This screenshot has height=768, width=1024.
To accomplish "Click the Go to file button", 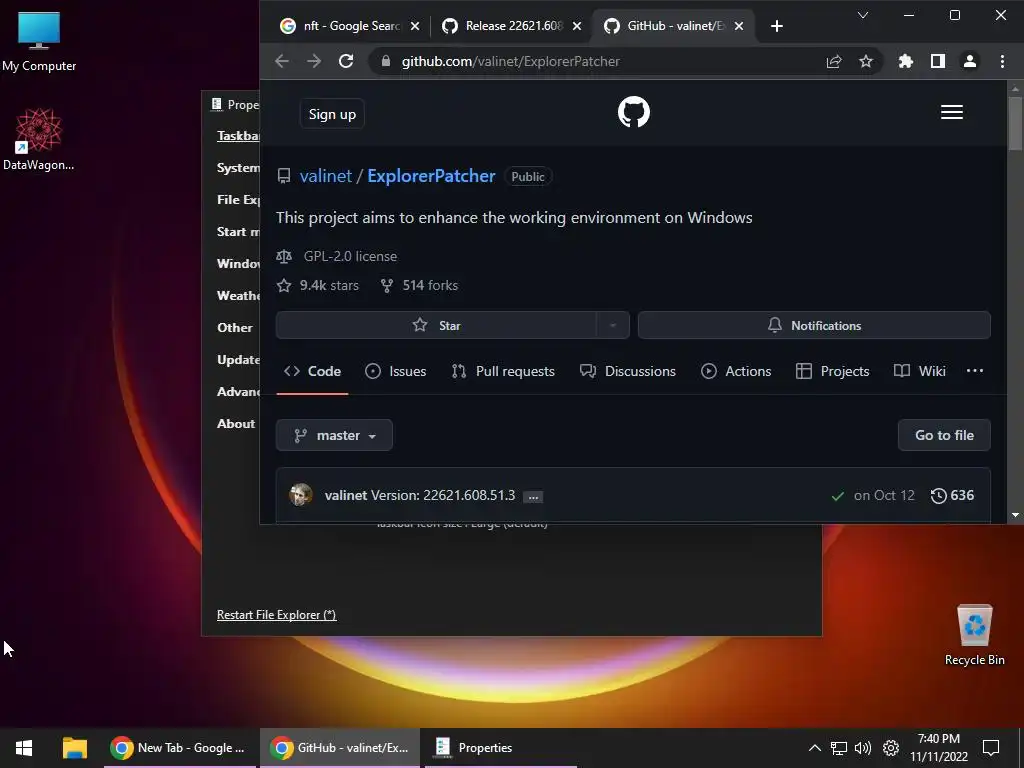I will pos(944,435).
